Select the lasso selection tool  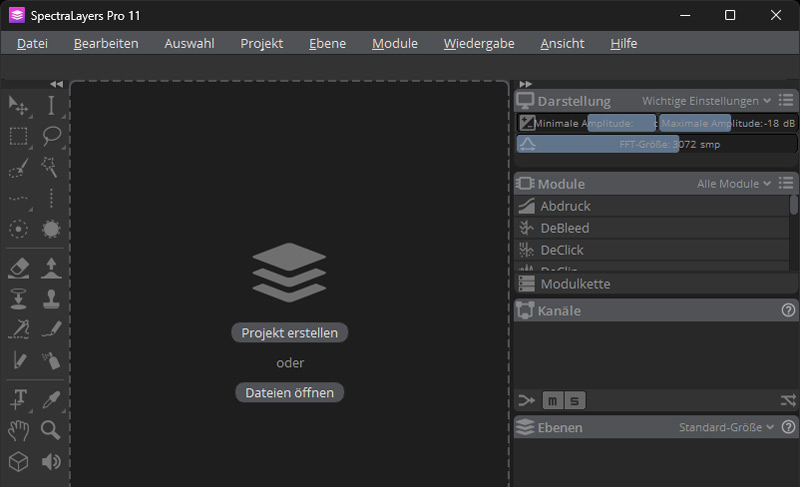point(51,136)
